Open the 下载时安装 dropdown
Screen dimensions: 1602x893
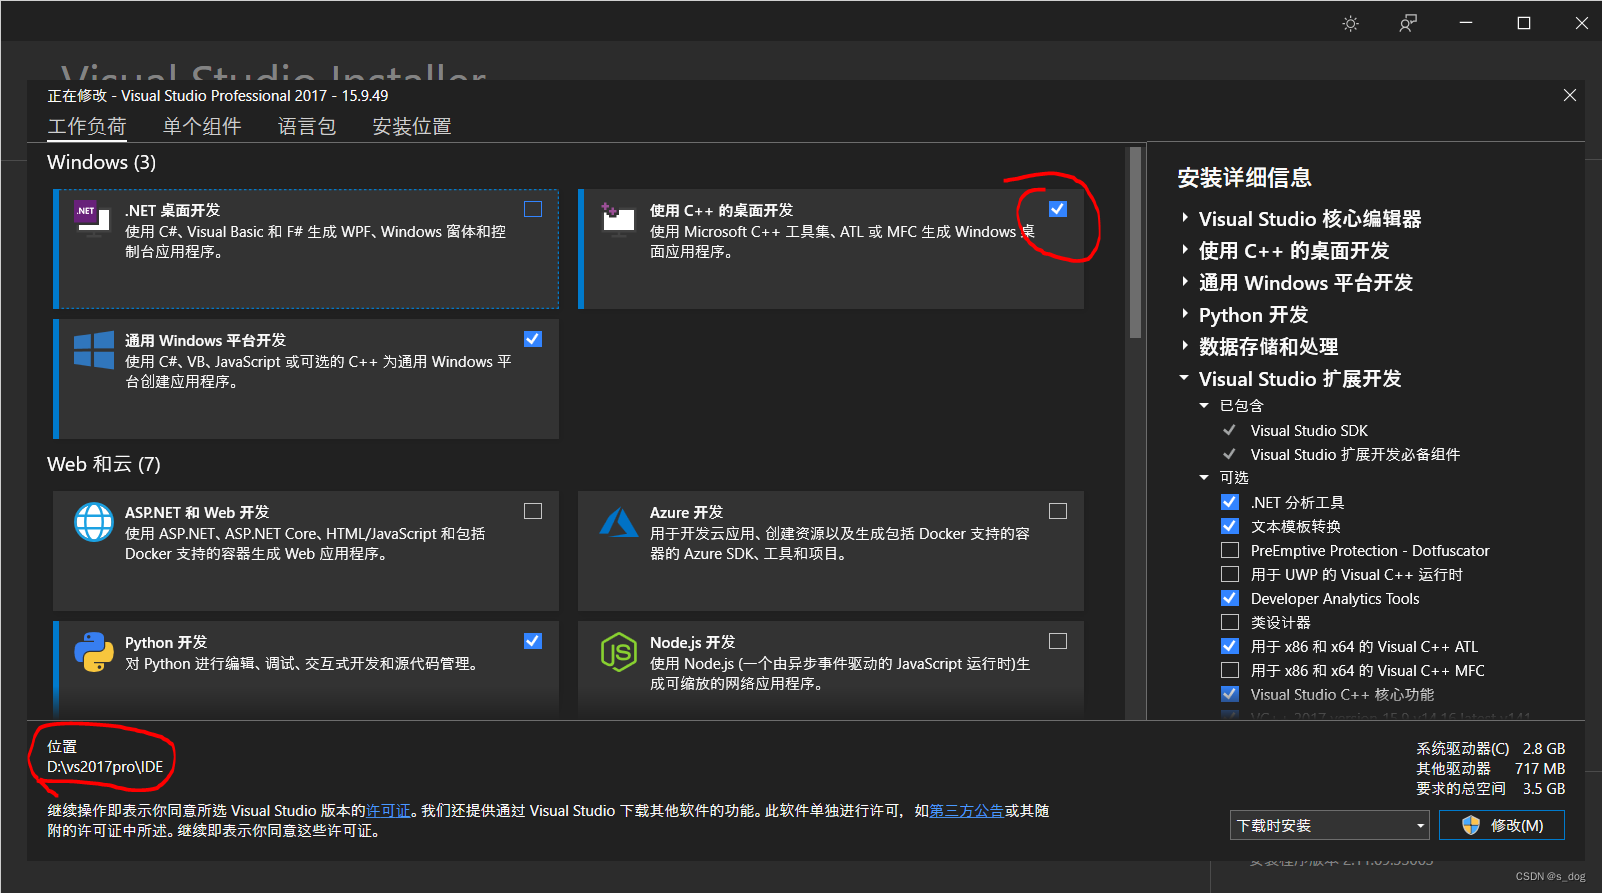coord(1329,825)
